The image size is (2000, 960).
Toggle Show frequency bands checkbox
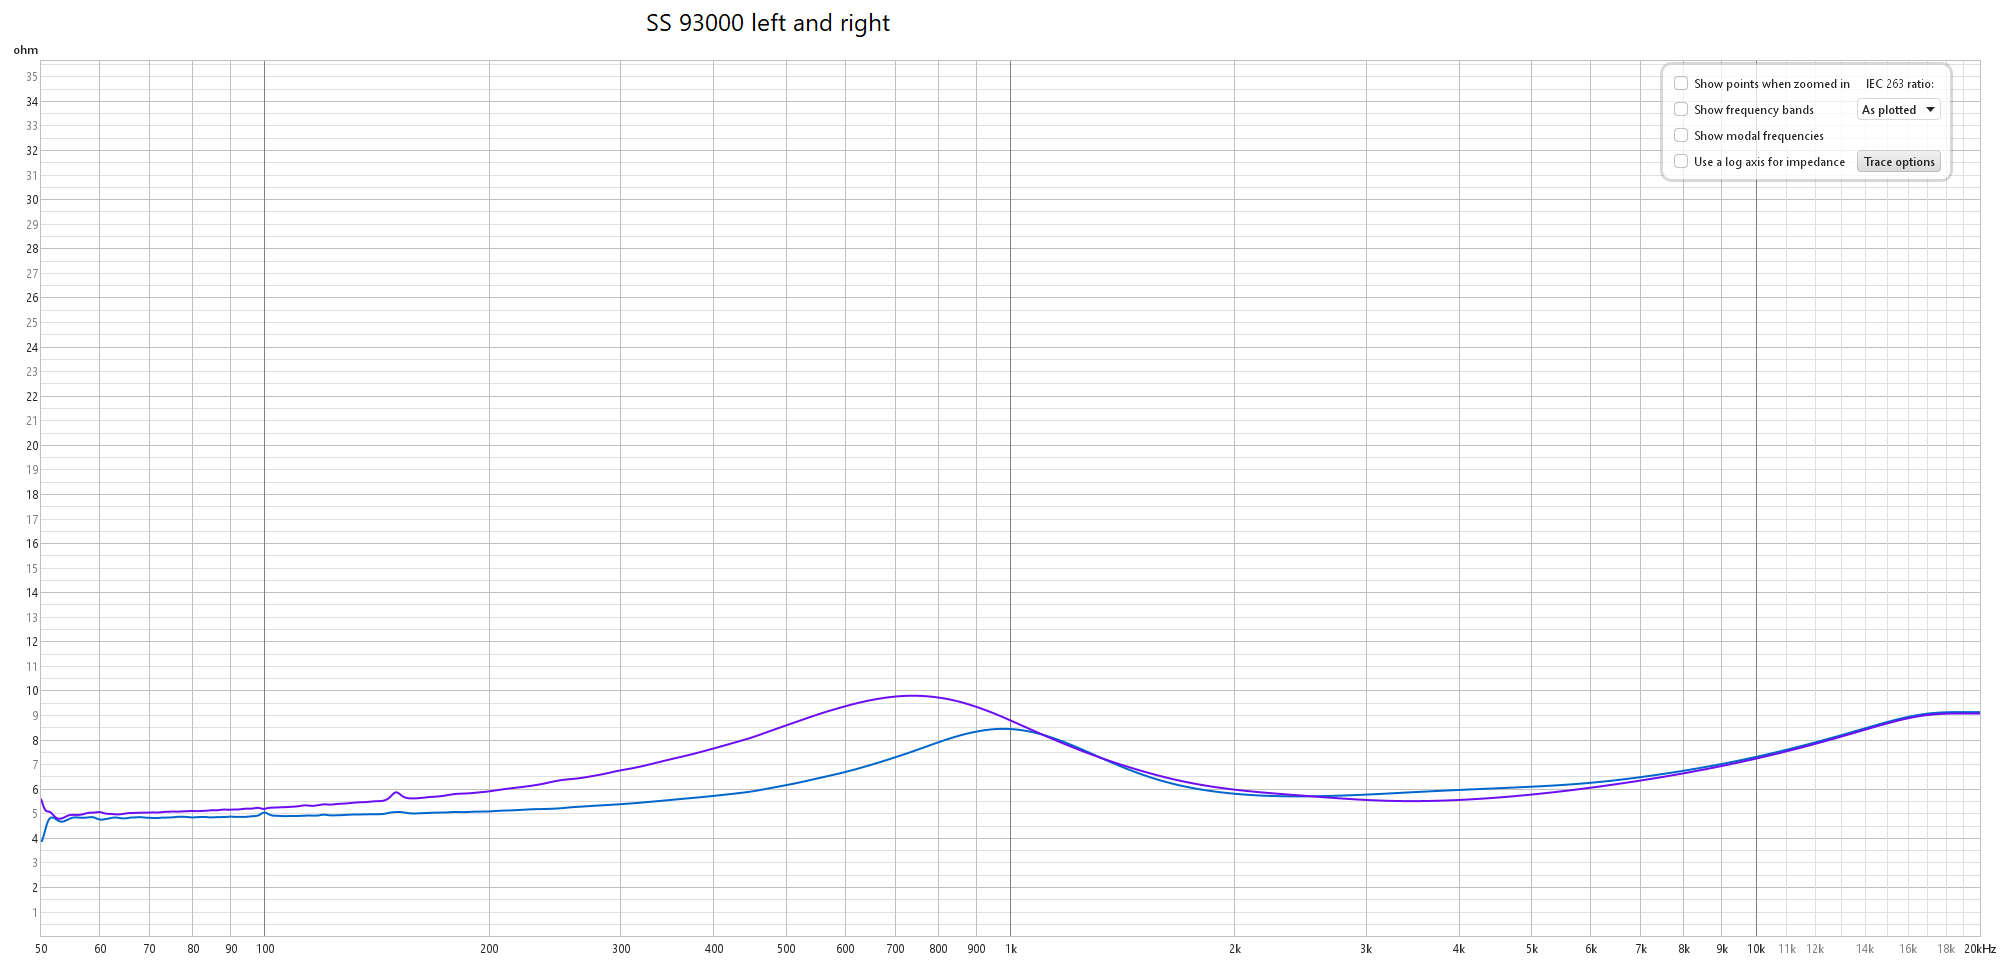pyautogui.click(x=1681, y=110)
